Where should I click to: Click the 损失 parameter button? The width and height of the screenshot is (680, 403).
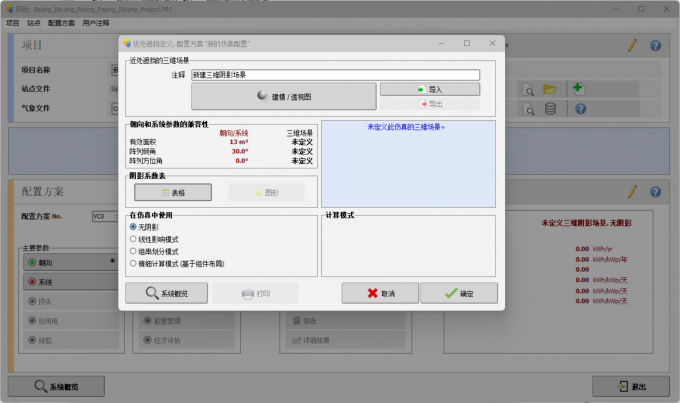tap(71, 301)
